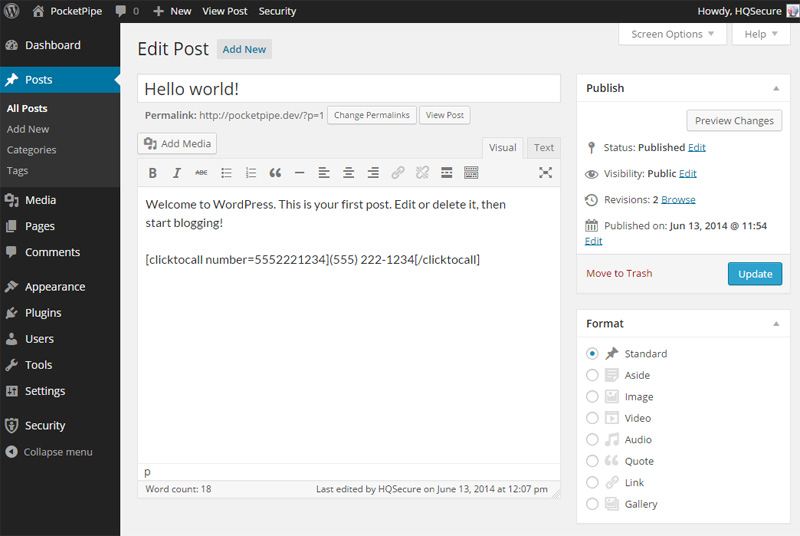Center align the text

348,173
